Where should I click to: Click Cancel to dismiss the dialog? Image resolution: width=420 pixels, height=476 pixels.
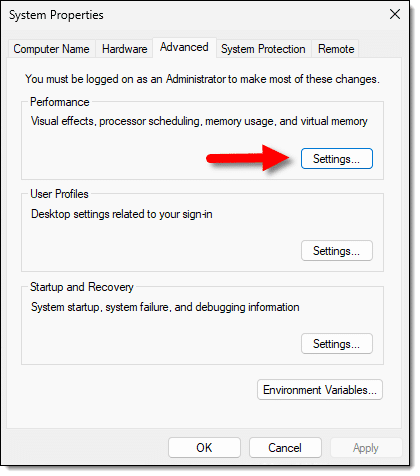tap(285, 448)
